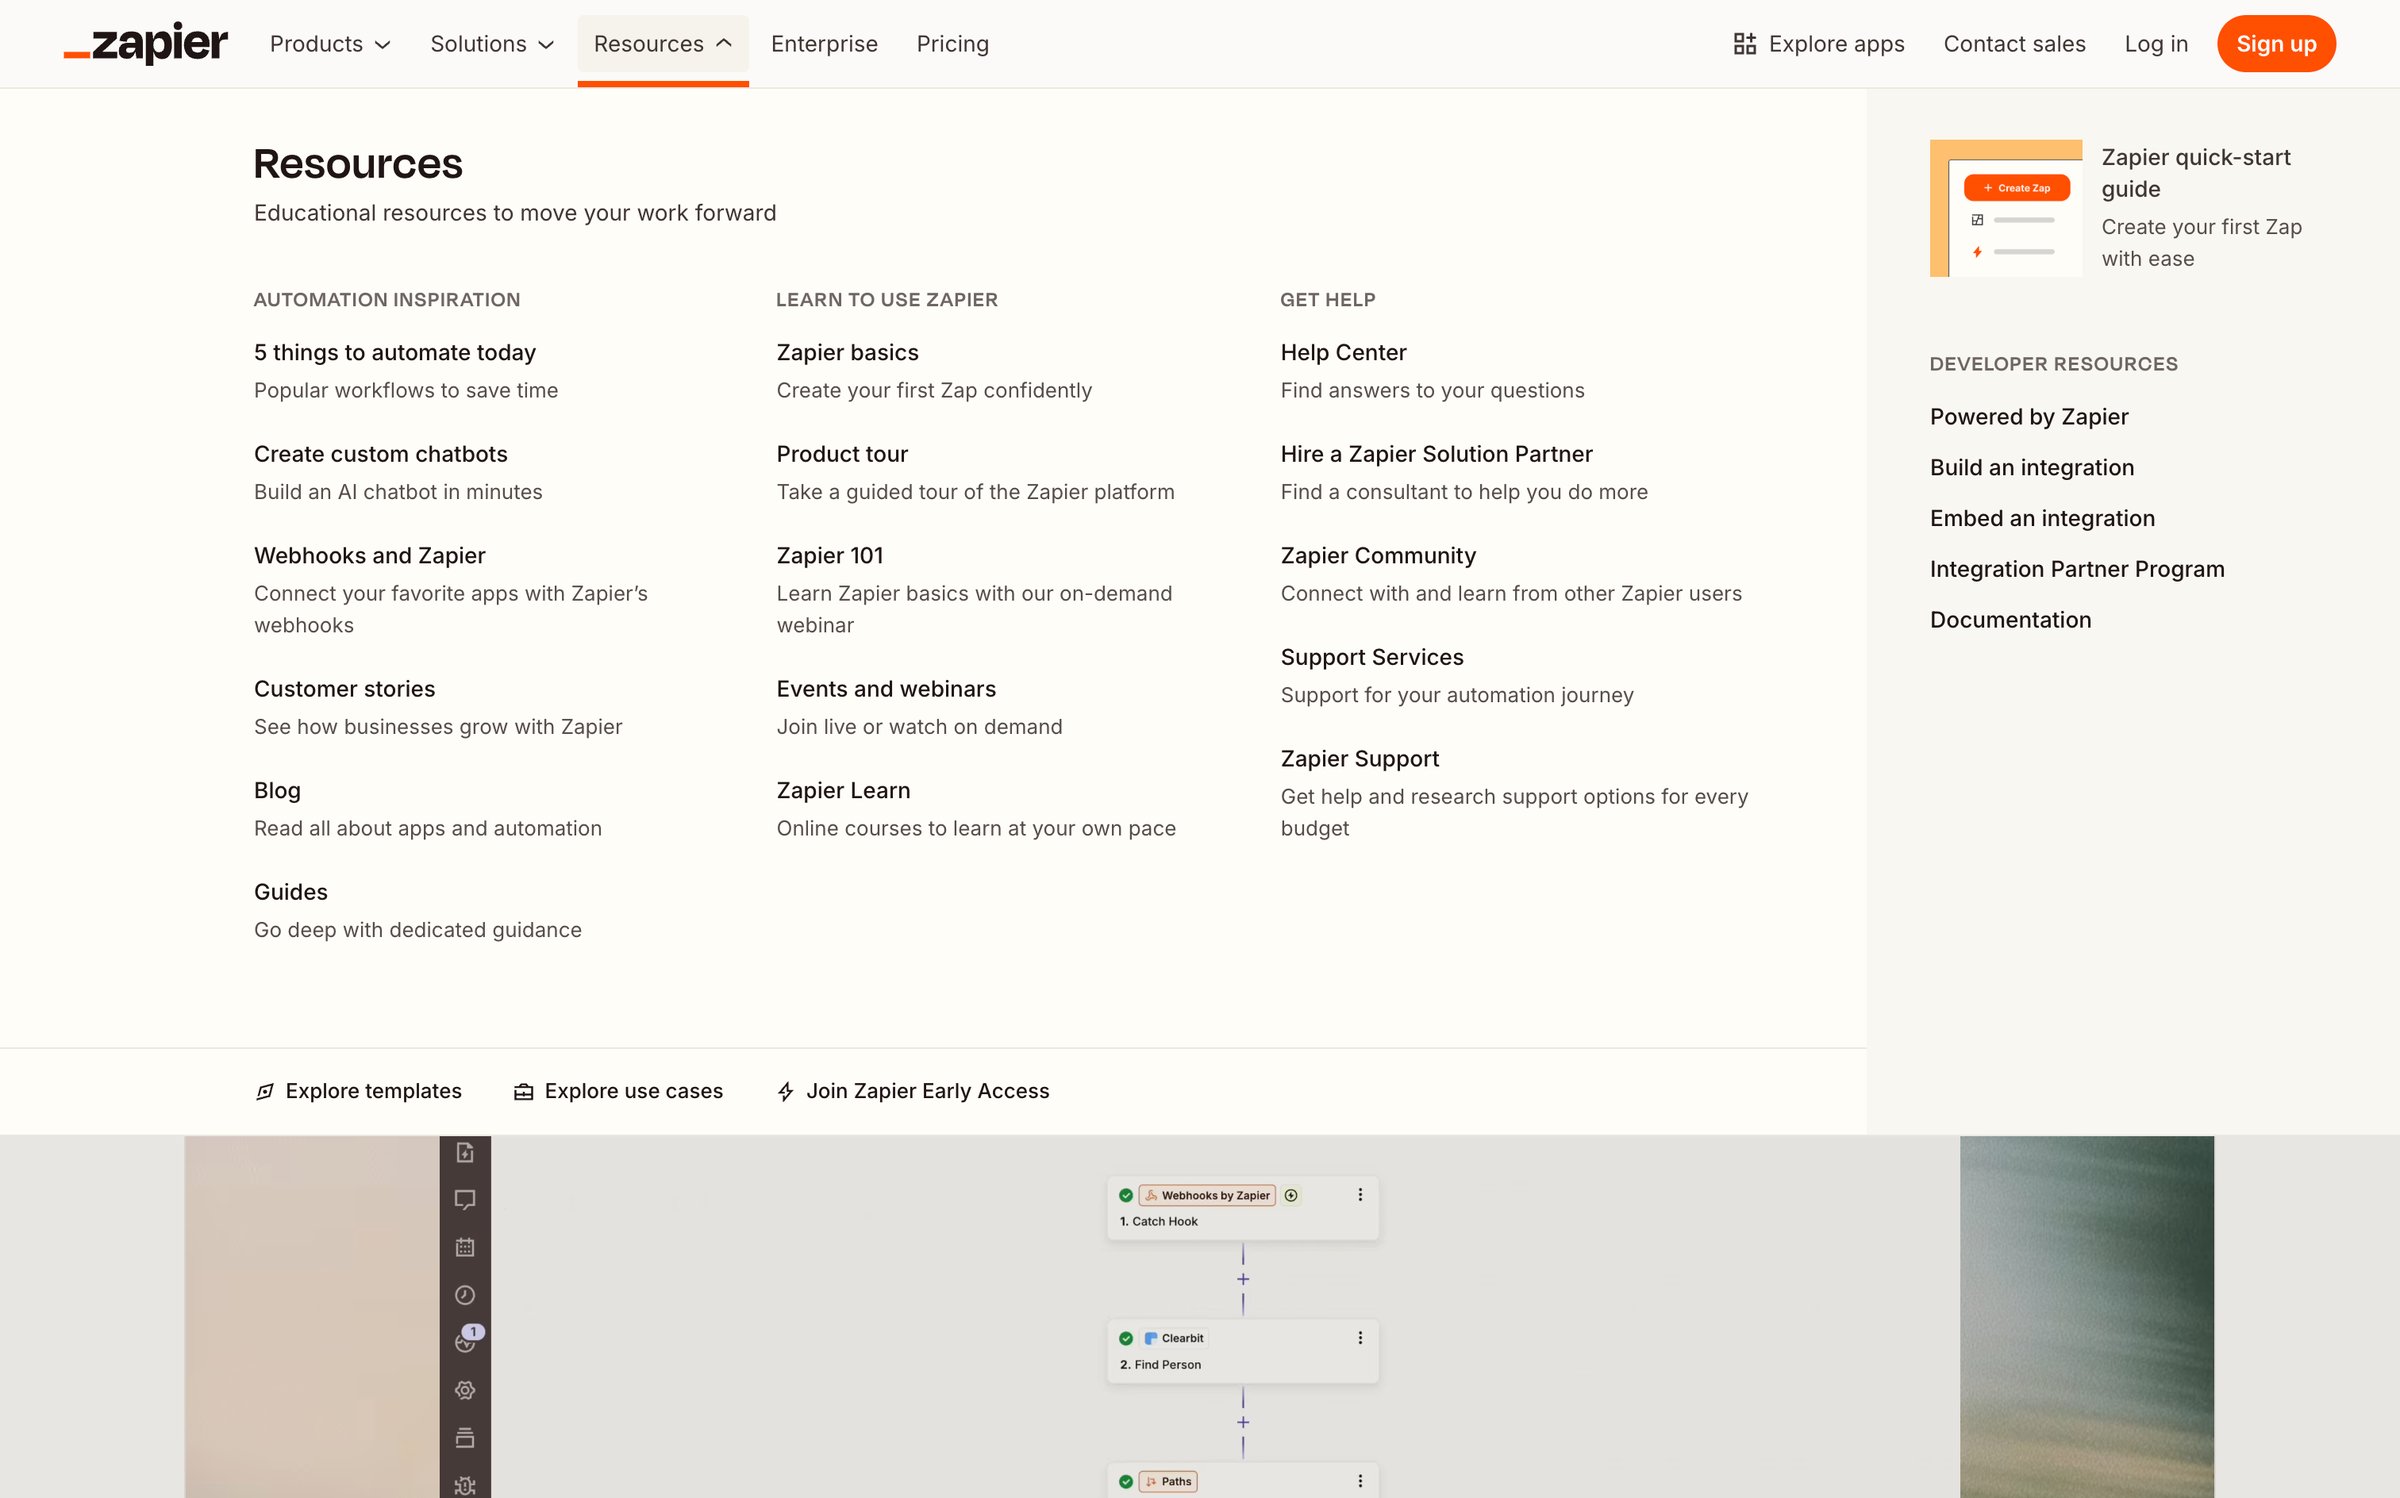
Task: Open the three-dot menu on Find Person step
Action: [1360, 1338]
